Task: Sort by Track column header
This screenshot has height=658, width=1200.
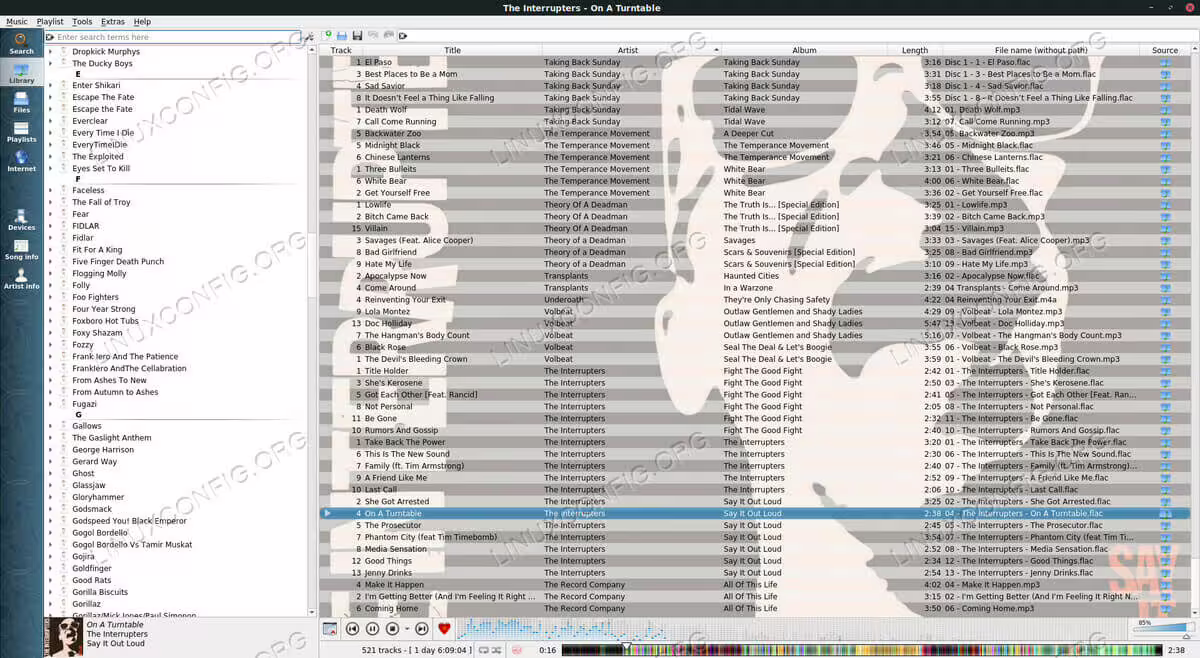Action: [x=341, y=50]
